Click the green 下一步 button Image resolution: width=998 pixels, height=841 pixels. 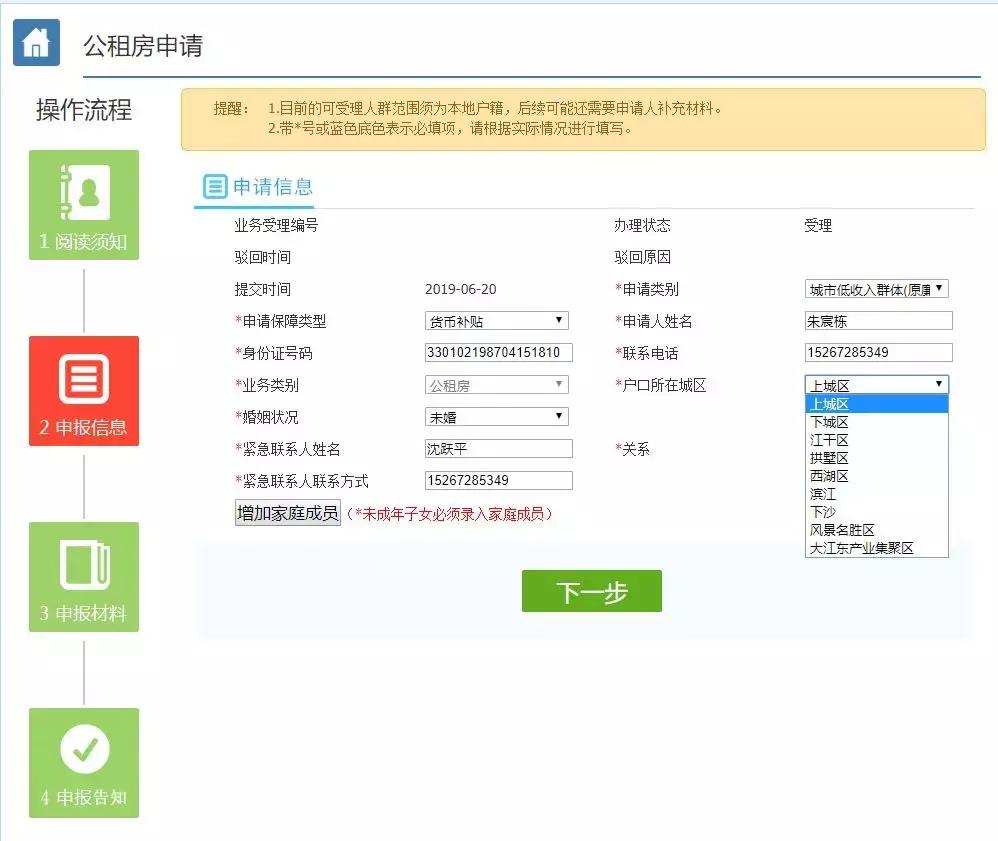pyautogui.click(x=591, y=591)
